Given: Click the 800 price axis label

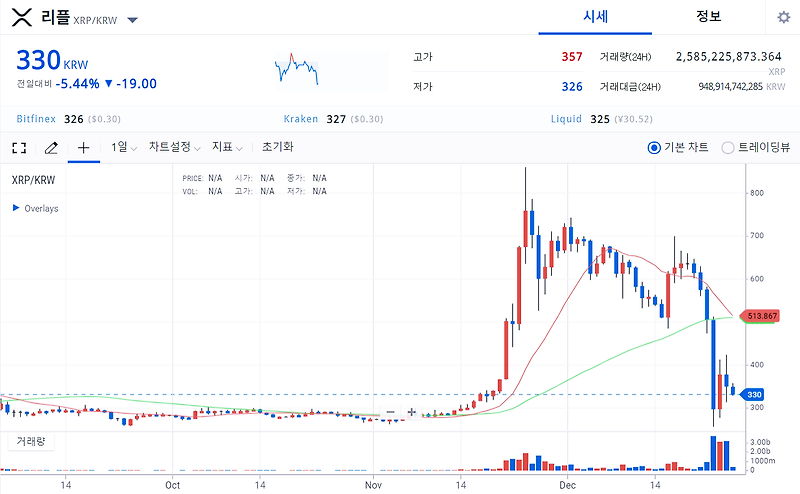Looking at the screenshot, I should tap(757, 193).
